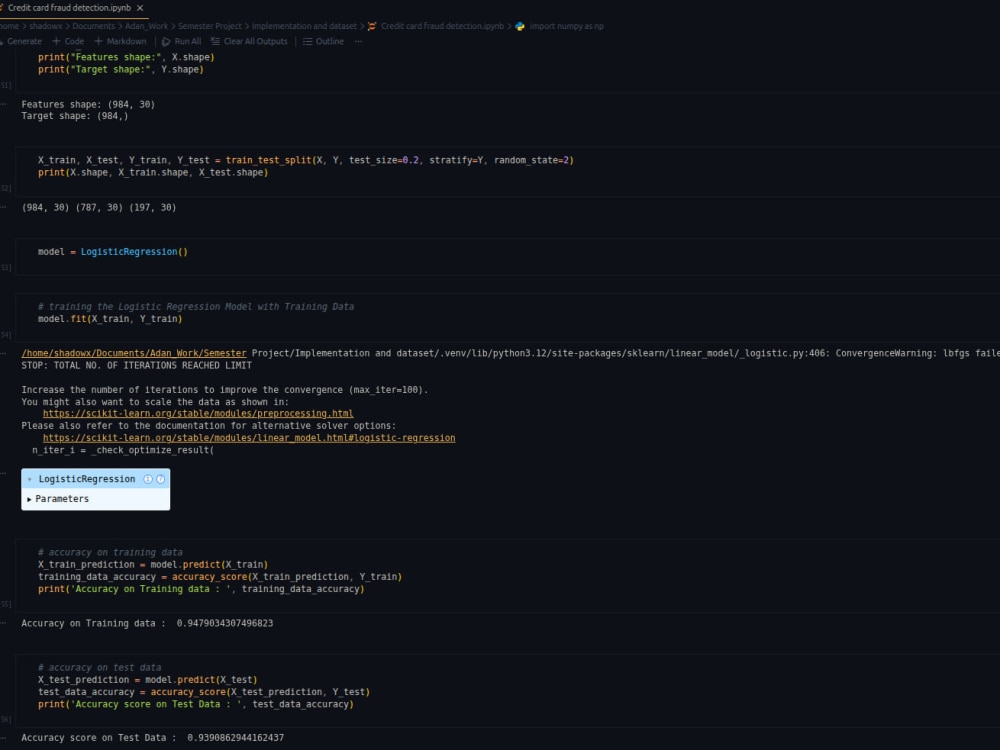Click the info icon on LogisticRegression widget
The width and height of the screenshot is (1000, 750).
click(148, 479)
